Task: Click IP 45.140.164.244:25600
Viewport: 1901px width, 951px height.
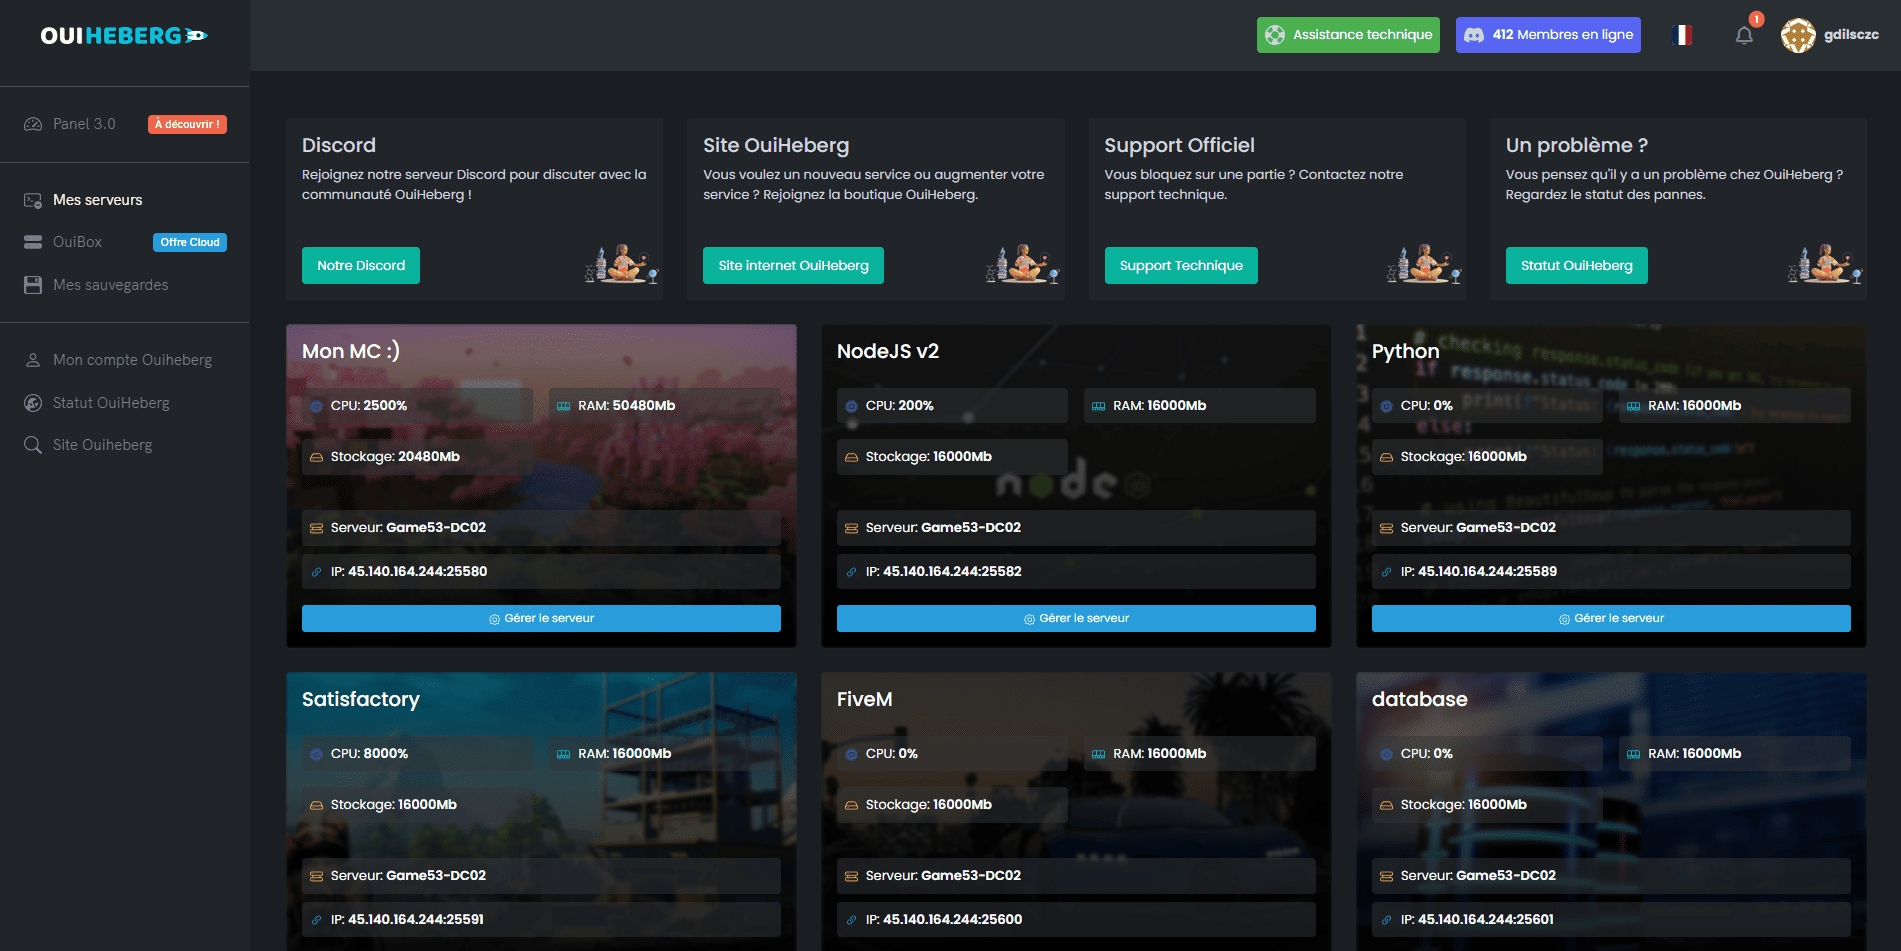Action: [1076, 920]
